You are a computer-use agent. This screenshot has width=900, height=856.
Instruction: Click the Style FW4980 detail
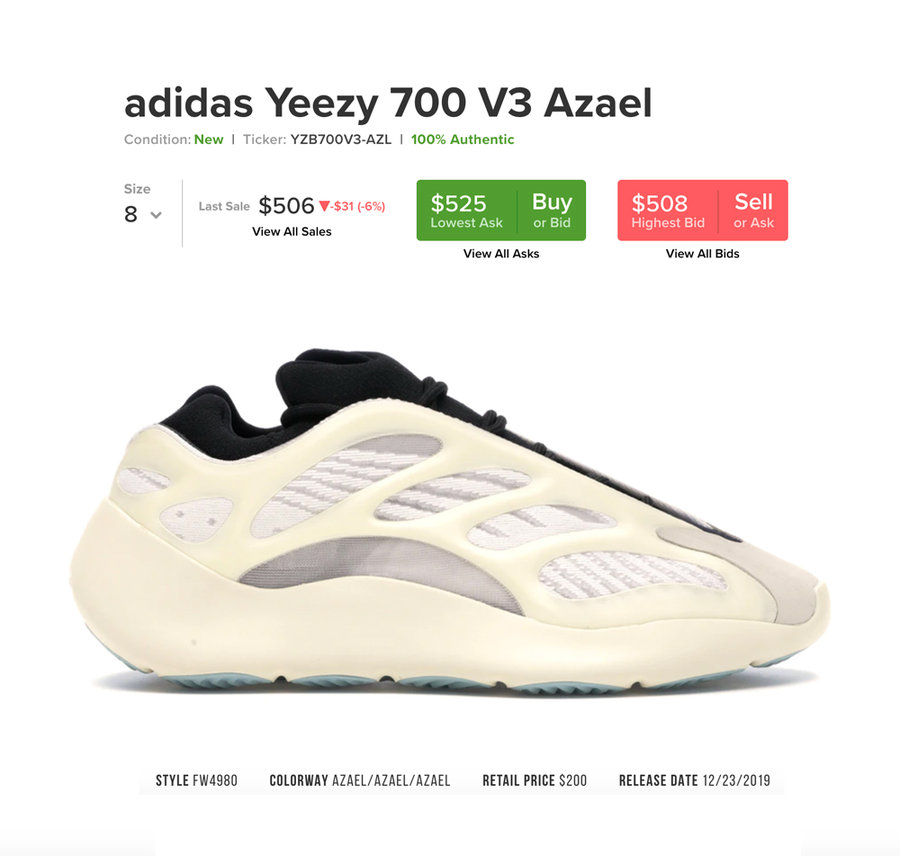click(196, 780)
